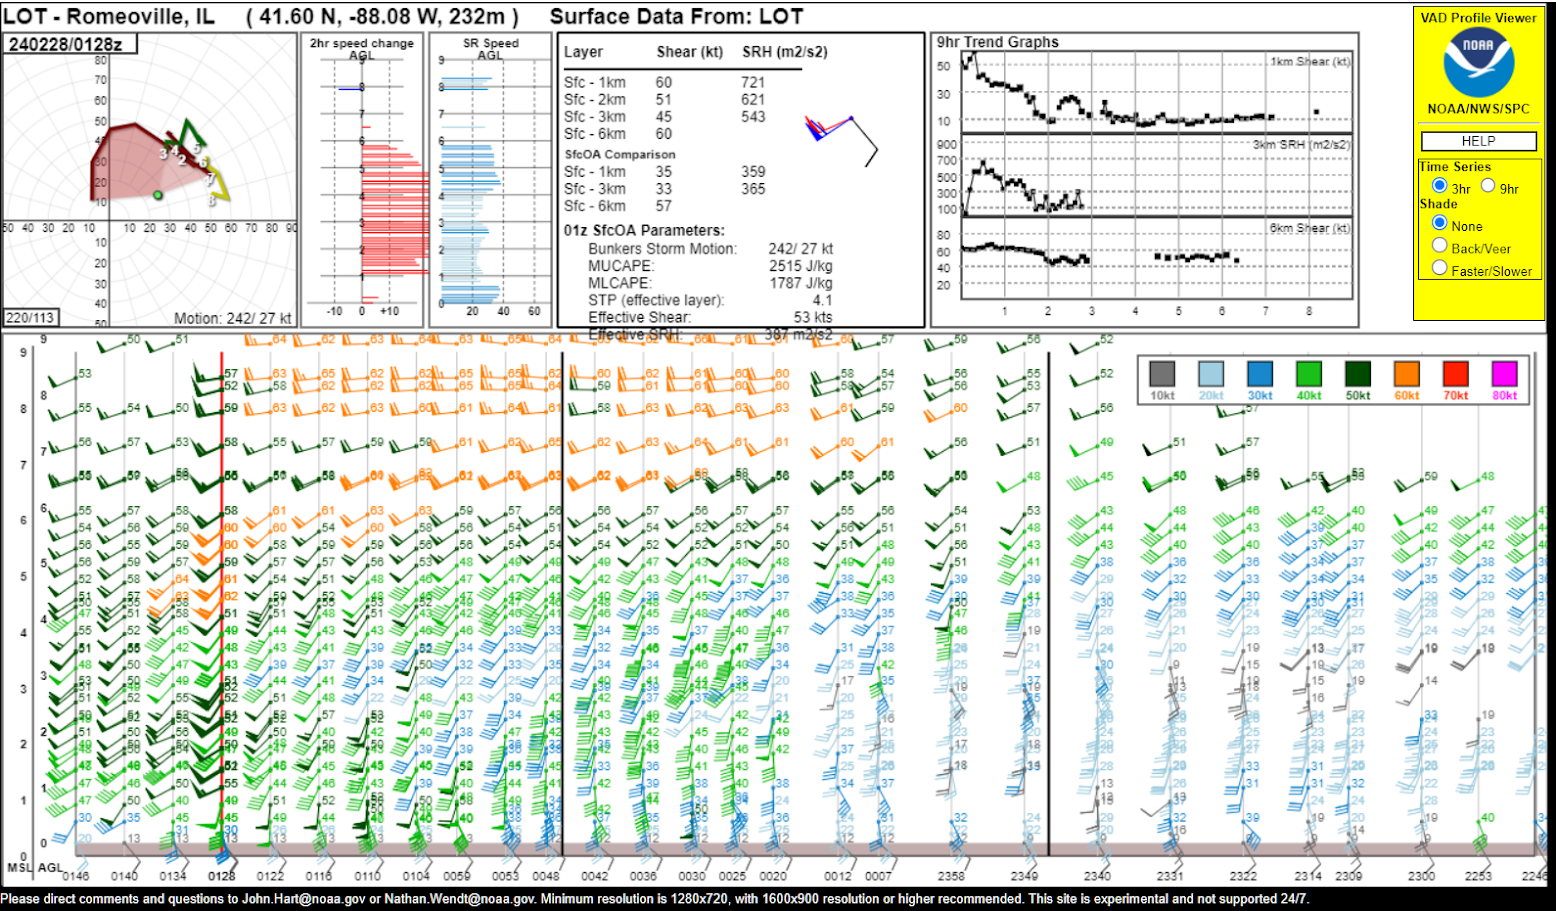Image resolution: width=1556 pixels, height=911 pixels.
Task: Click the VAD Profile Viewer title
Action: click(x=1478, y=17)
